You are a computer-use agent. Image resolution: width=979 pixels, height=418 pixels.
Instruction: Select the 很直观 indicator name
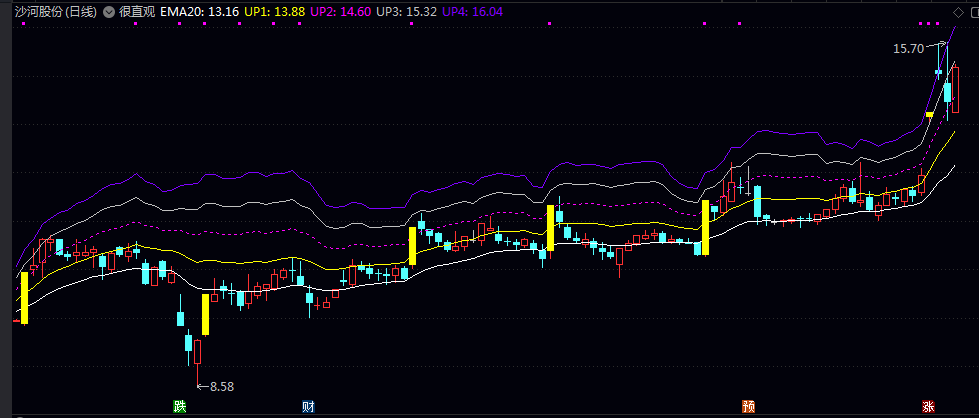tap(137, 12)
